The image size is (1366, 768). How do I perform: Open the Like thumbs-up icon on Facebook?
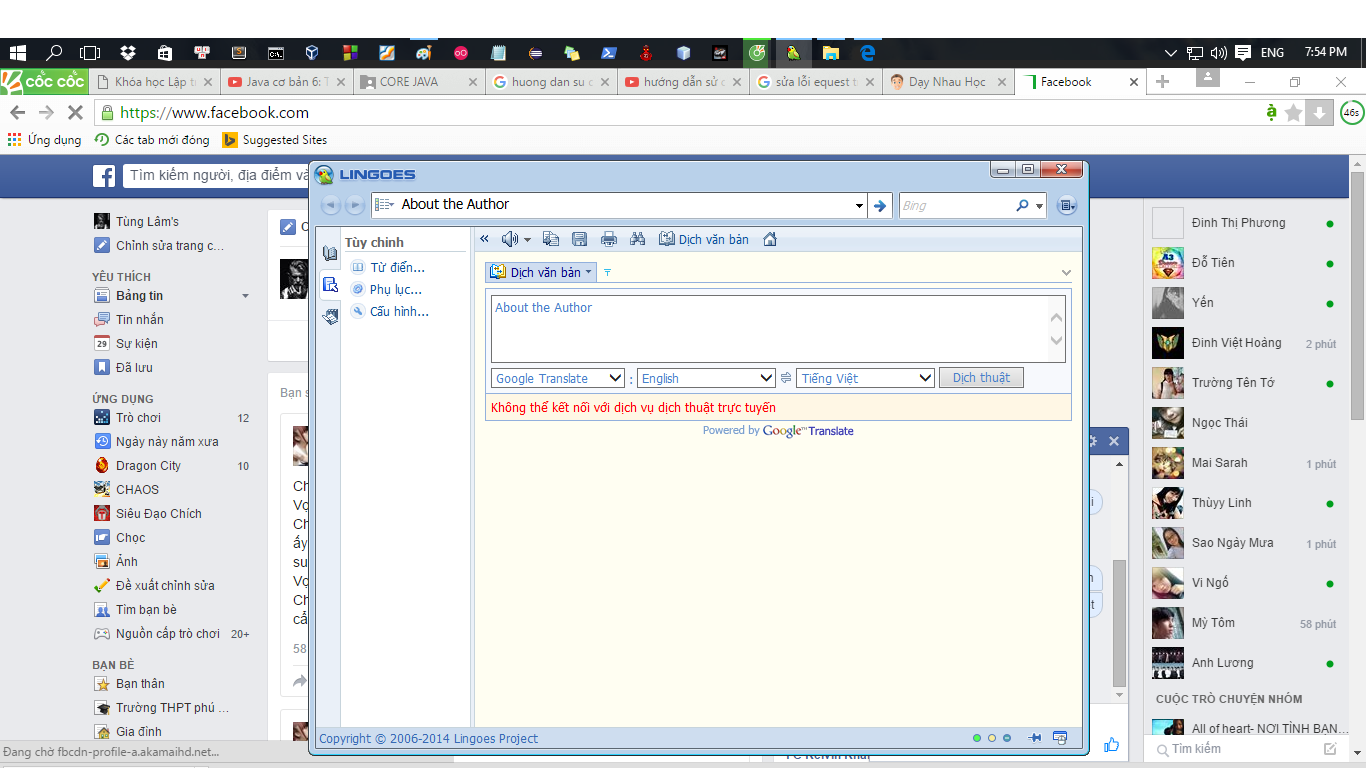[x=1112, y=744]
